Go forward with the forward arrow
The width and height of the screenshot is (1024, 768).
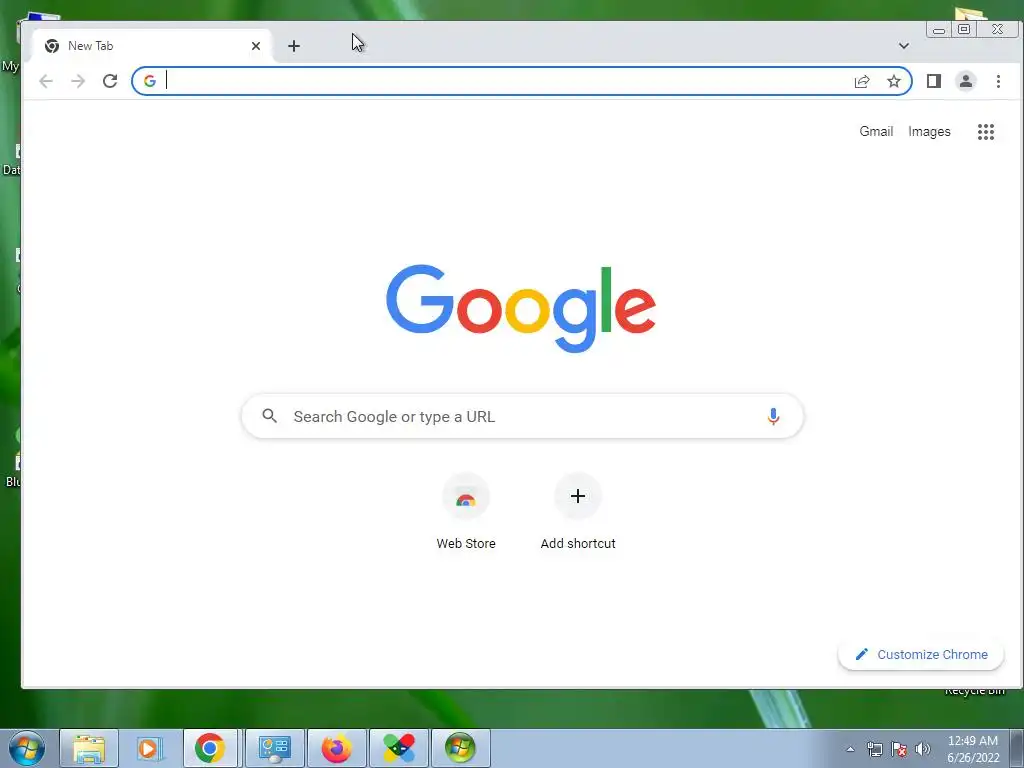tap(78, 81)
